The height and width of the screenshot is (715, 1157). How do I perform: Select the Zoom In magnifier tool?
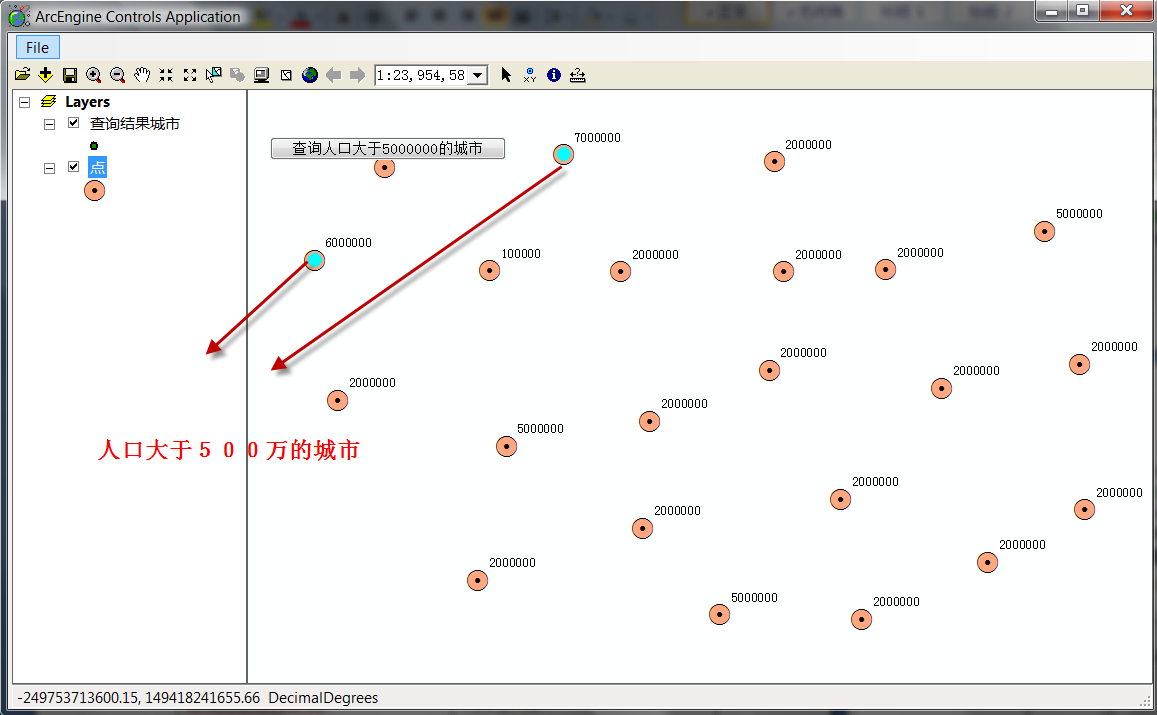tap(94, 75)
